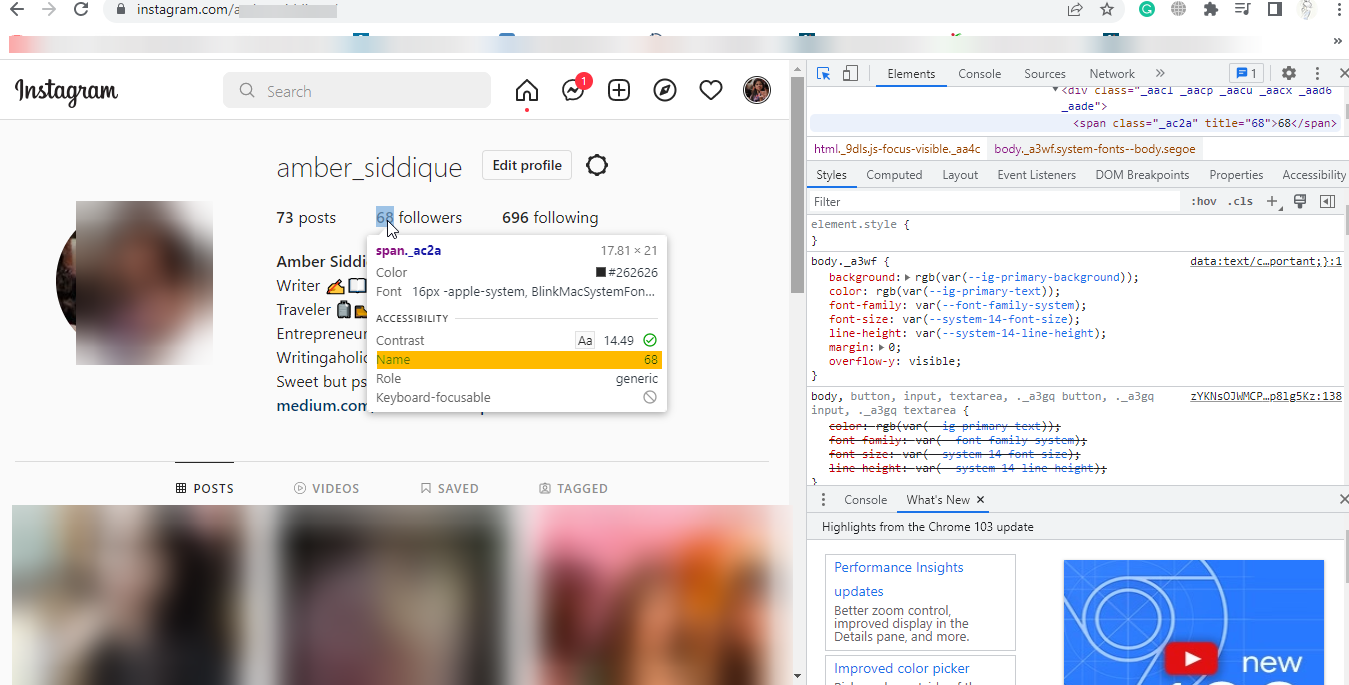The width and height of the screenshot is (1349, 685).
Task: Open the Grammarly extension icon
Action: pyautogui.click(x=1147, y=9)
